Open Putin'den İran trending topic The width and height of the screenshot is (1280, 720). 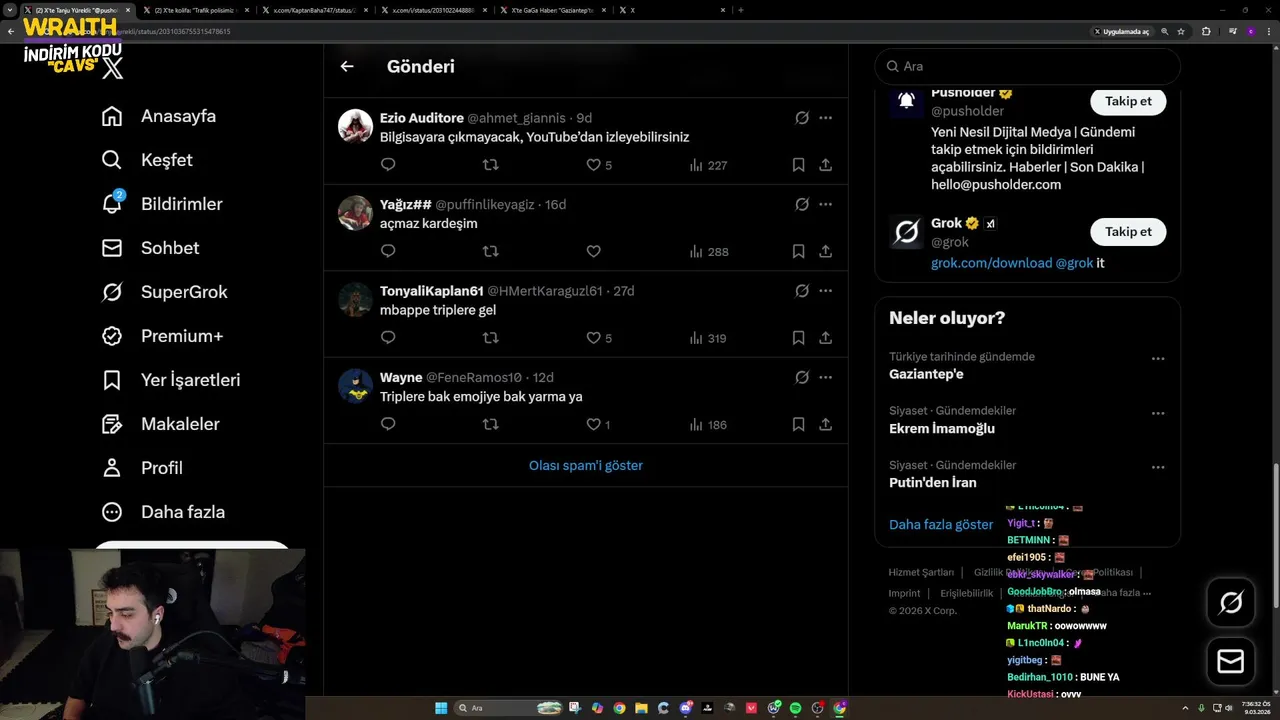click(x=933, y=483)
